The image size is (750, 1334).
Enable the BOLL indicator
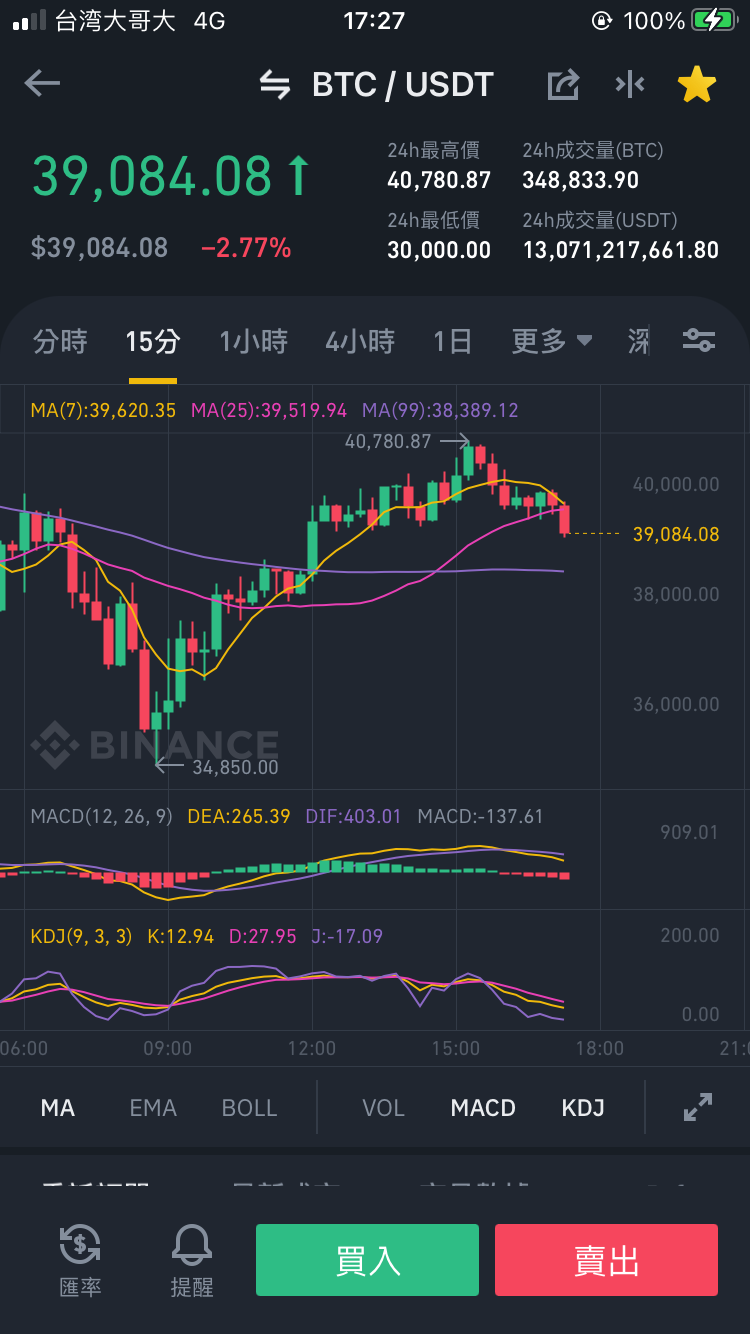pyautogui.click(x=249, y=1108)
